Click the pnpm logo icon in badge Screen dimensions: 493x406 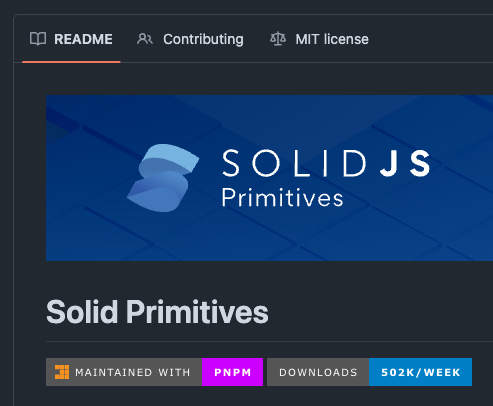point(62,372)
